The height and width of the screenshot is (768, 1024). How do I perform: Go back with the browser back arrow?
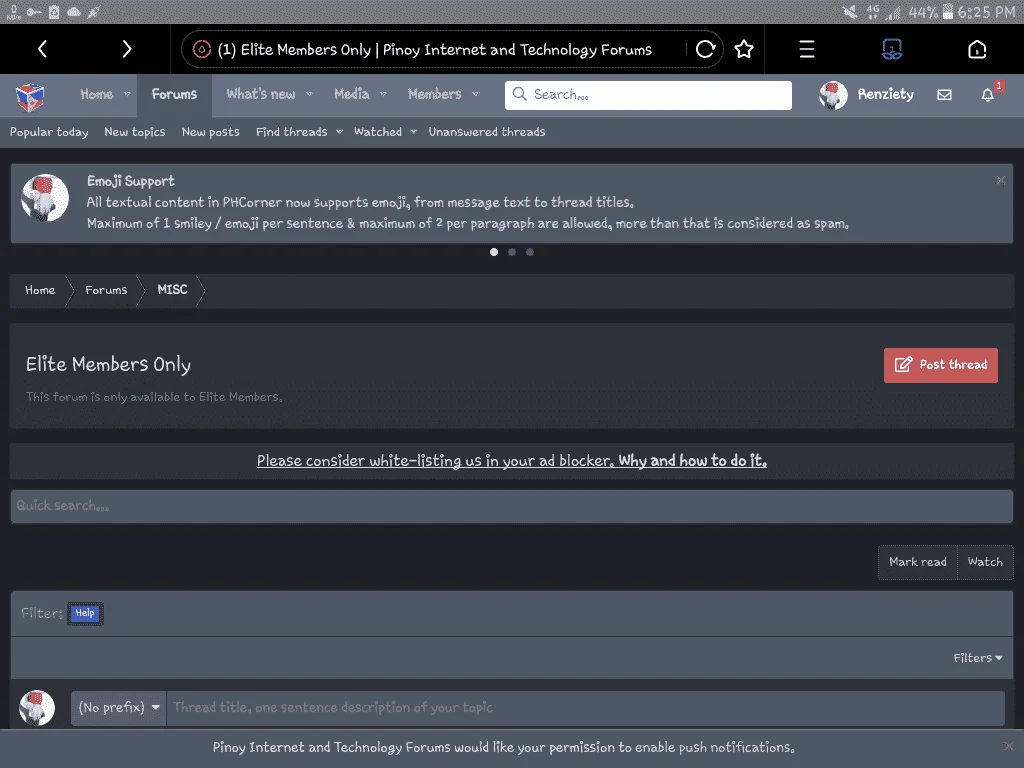click(x=42, y=49)
